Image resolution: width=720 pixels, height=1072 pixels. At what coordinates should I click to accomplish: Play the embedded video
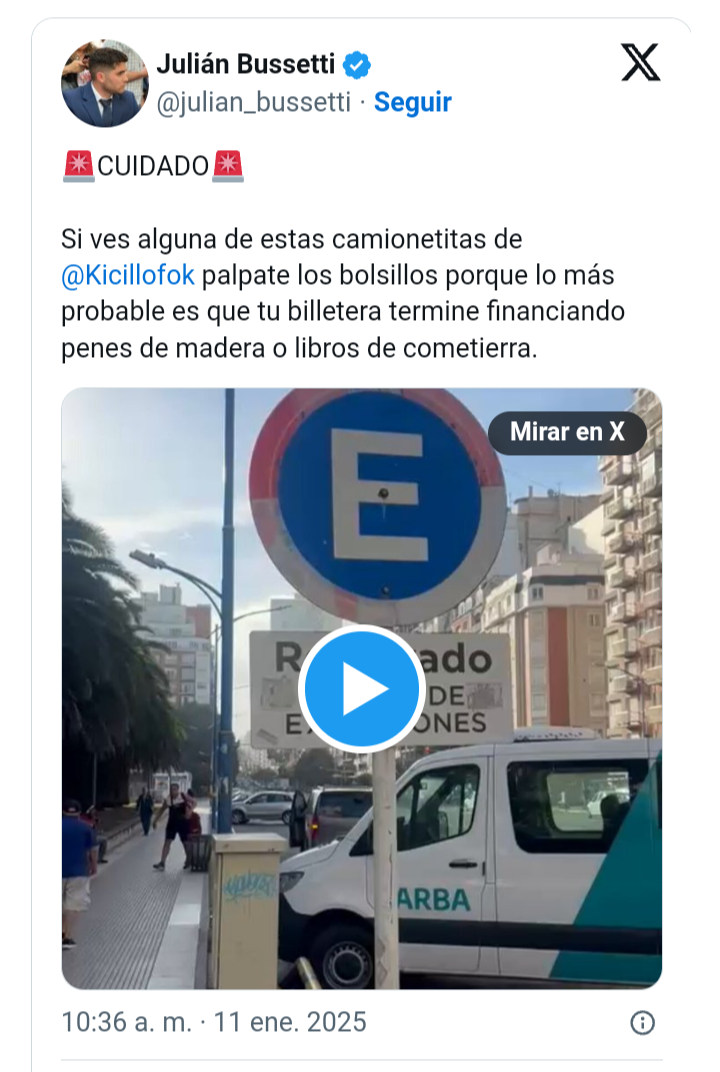click(362, 688)
